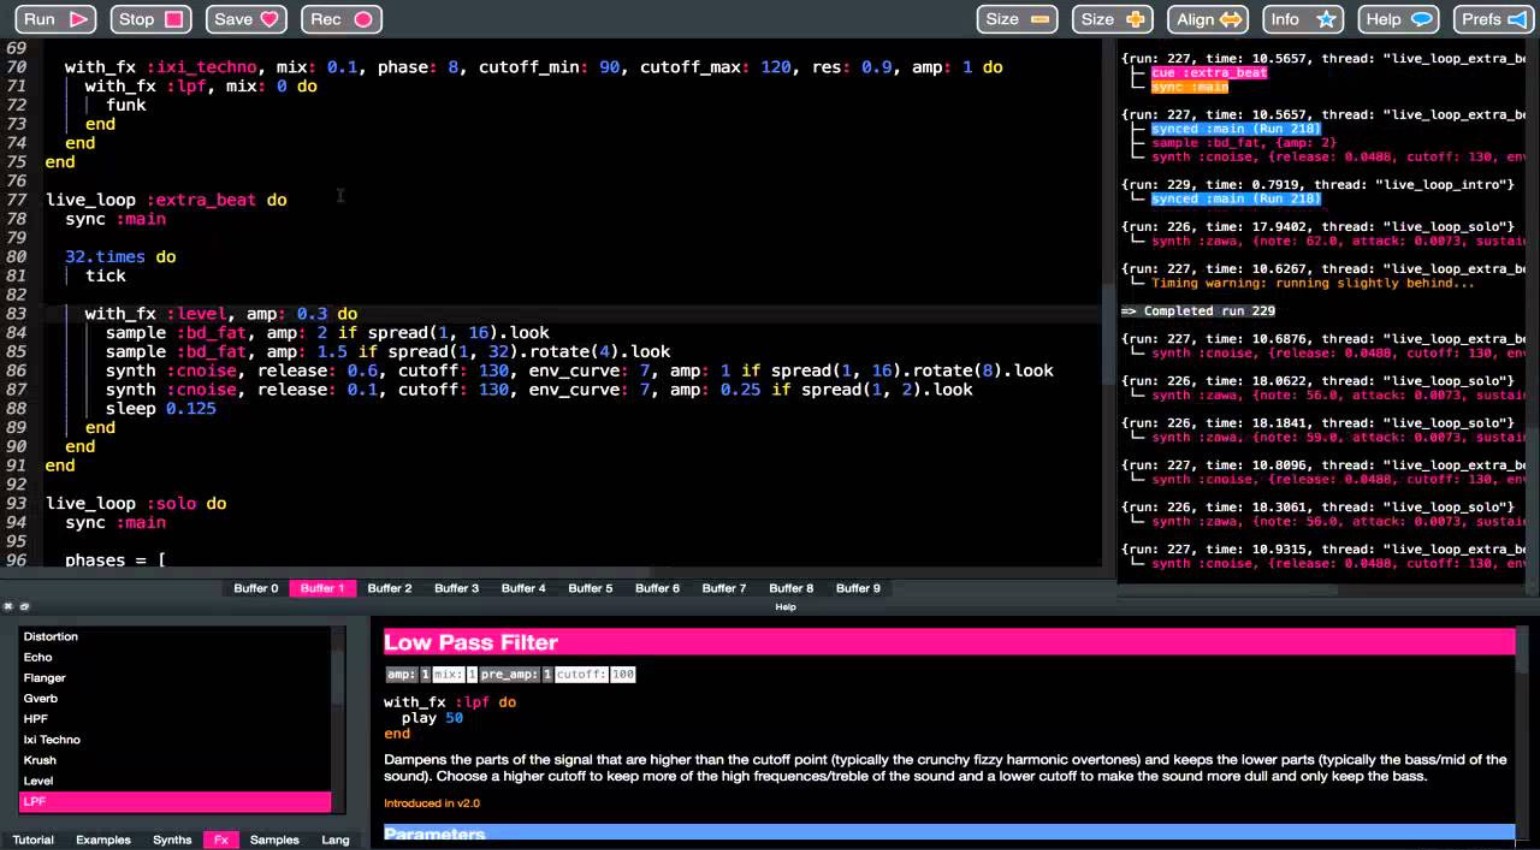1540x850 pixels.
Task: Increase text size with plus button
Action: (x=1112, y=19)
